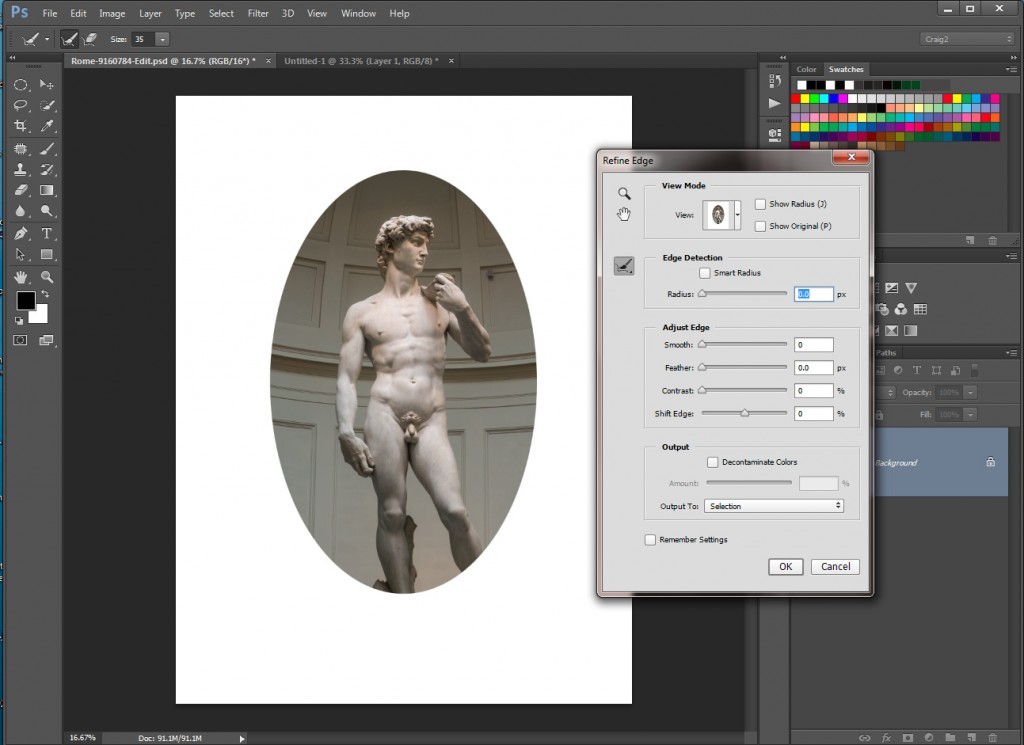Click Refine Edge dialog Hand tool
1024x745 pixels.
coord(624,214)
